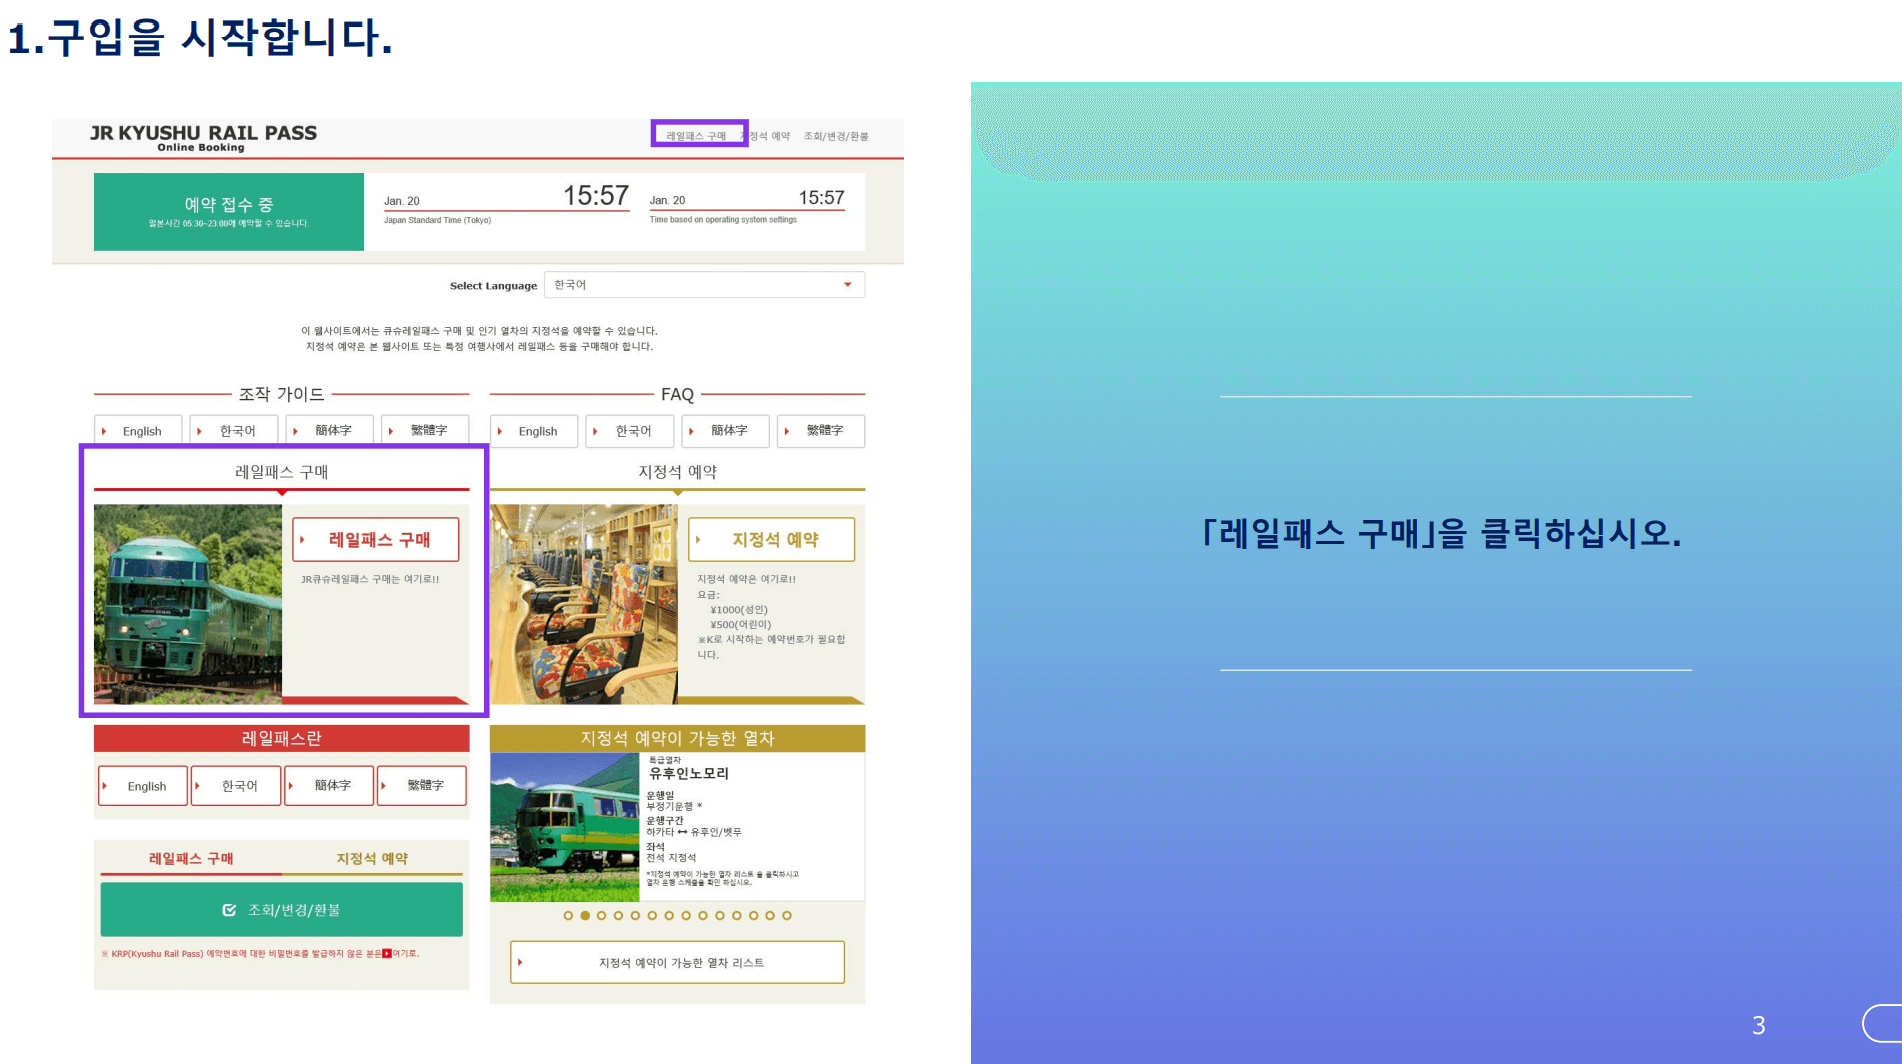This screenshot has height=1064, width=1902.
Task: Open the English 조작 가이드 guide
Action: (x=138, y=431)
